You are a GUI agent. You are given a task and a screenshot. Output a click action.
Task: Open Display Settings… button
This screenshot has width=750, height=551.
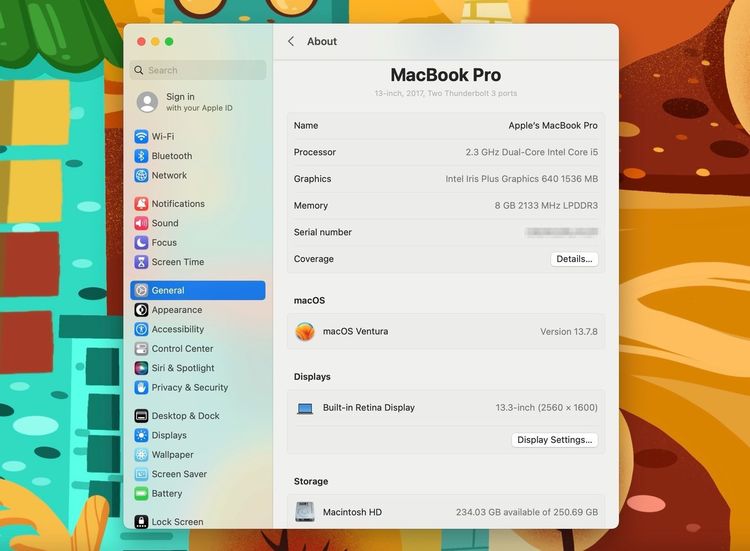point(554,440)
